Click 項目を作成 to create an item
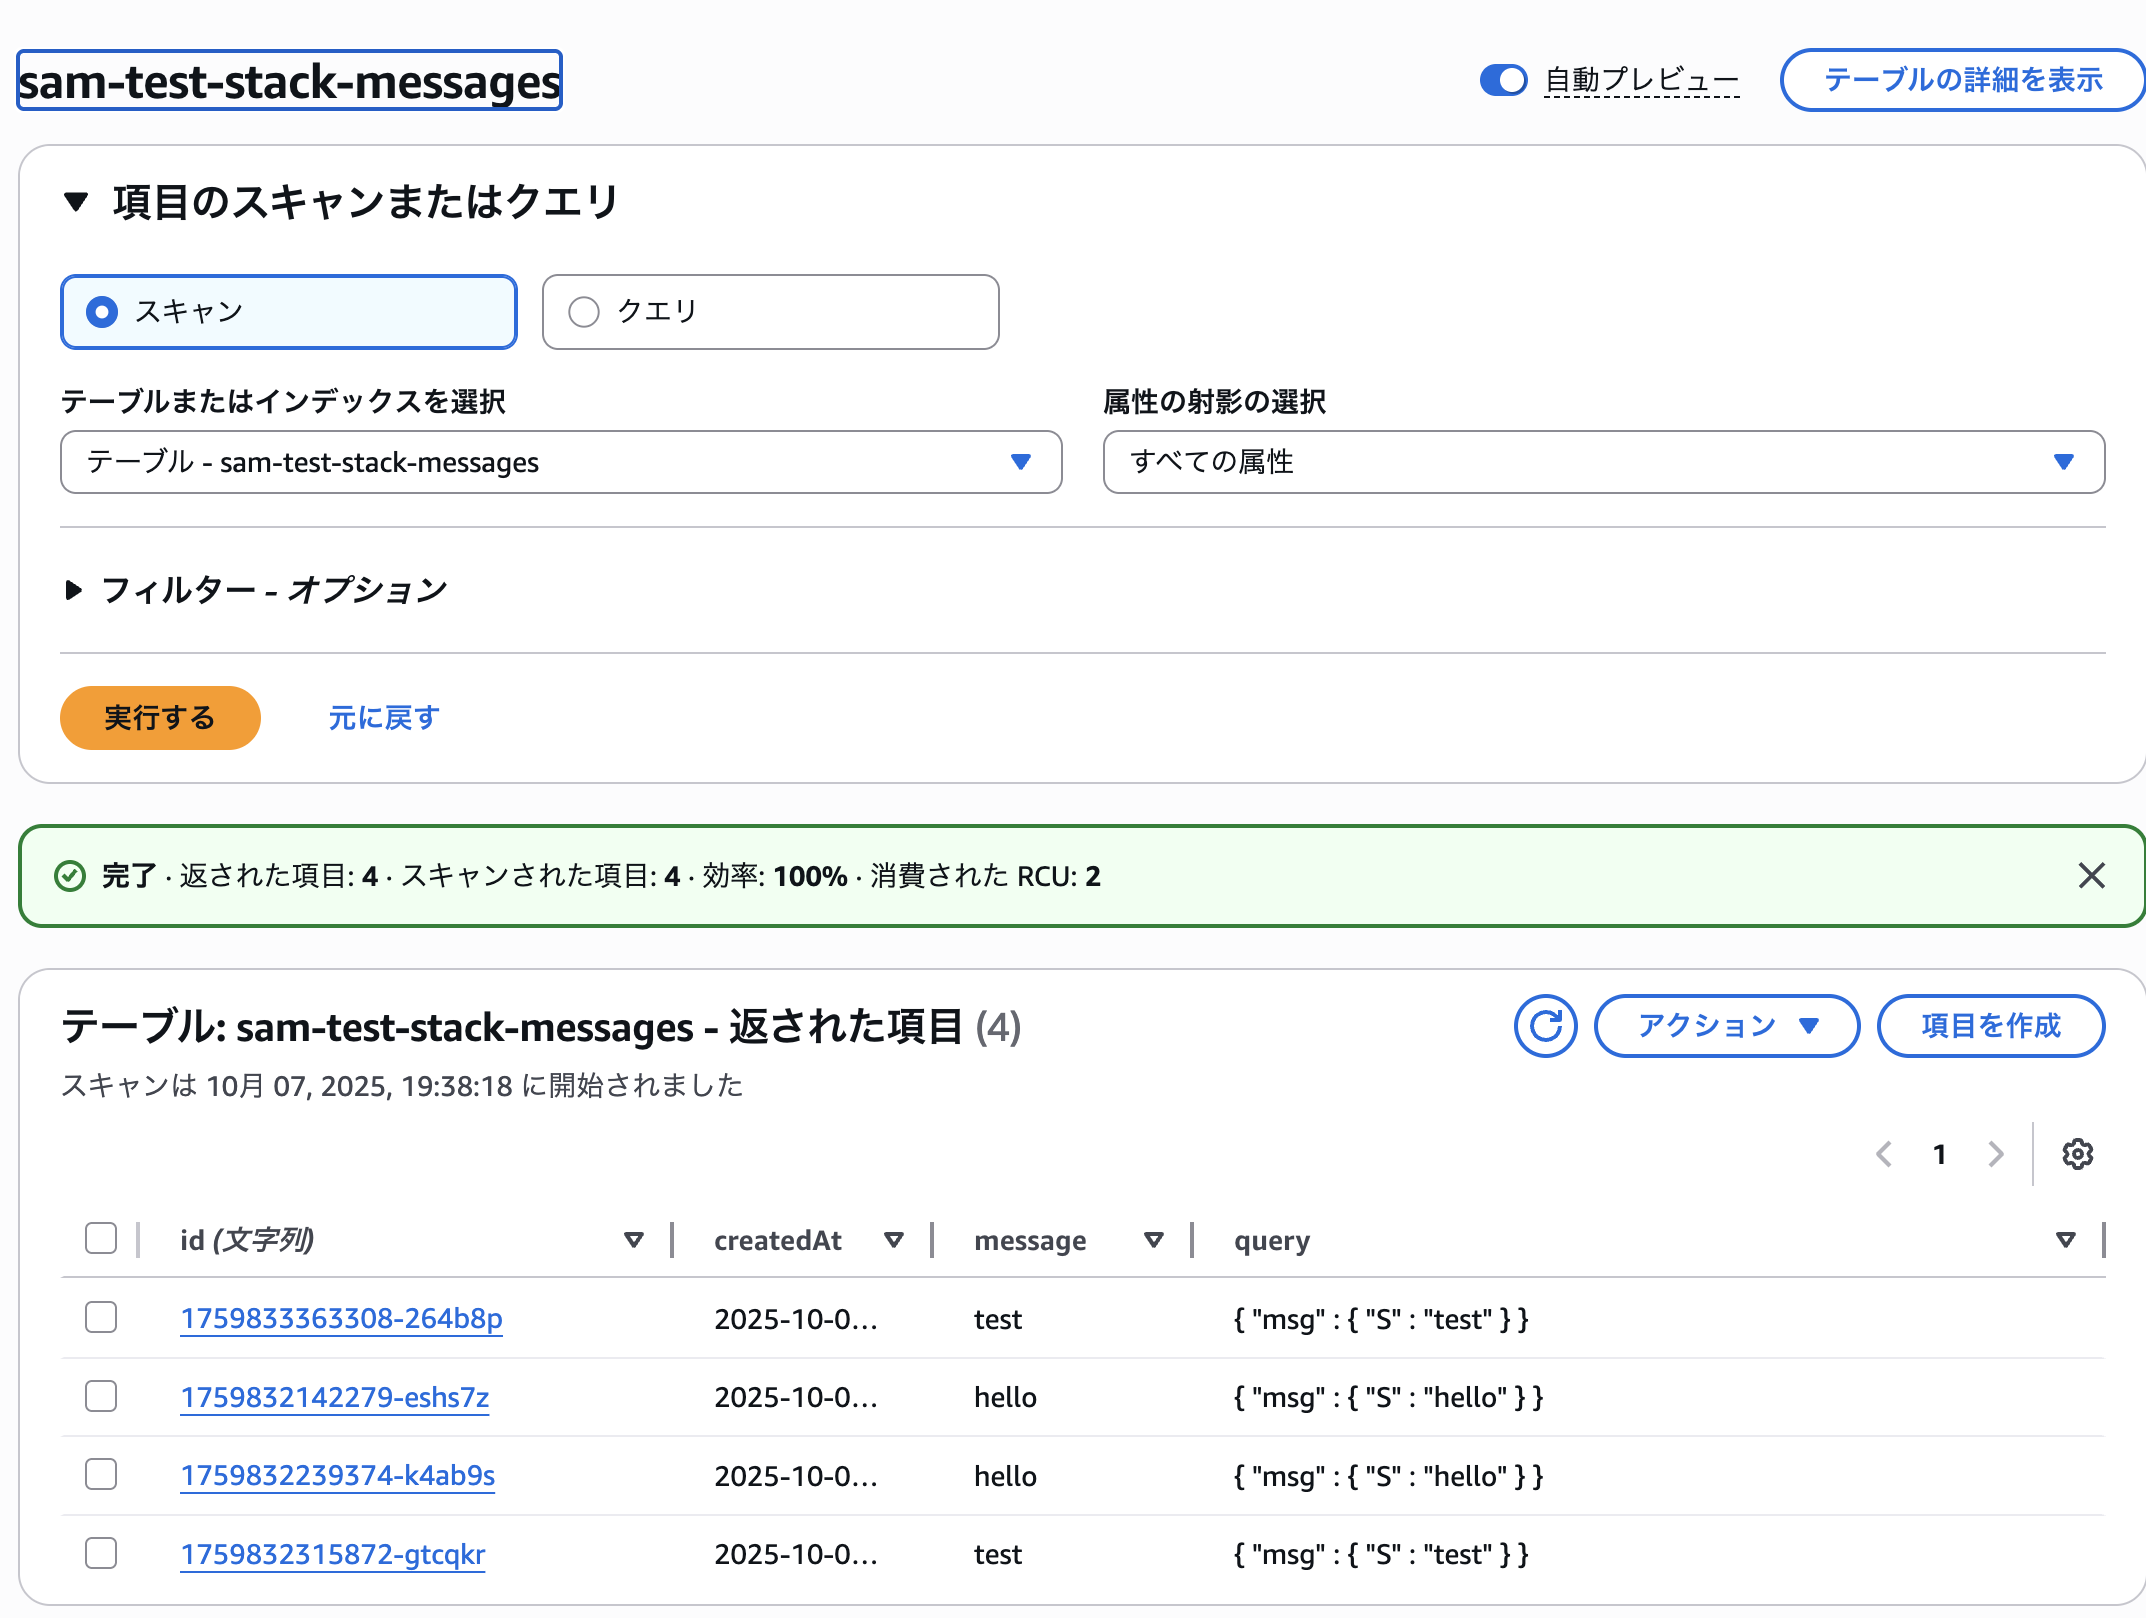The height and width of the screenshot is (1618, 2146). [1989, 1025]
